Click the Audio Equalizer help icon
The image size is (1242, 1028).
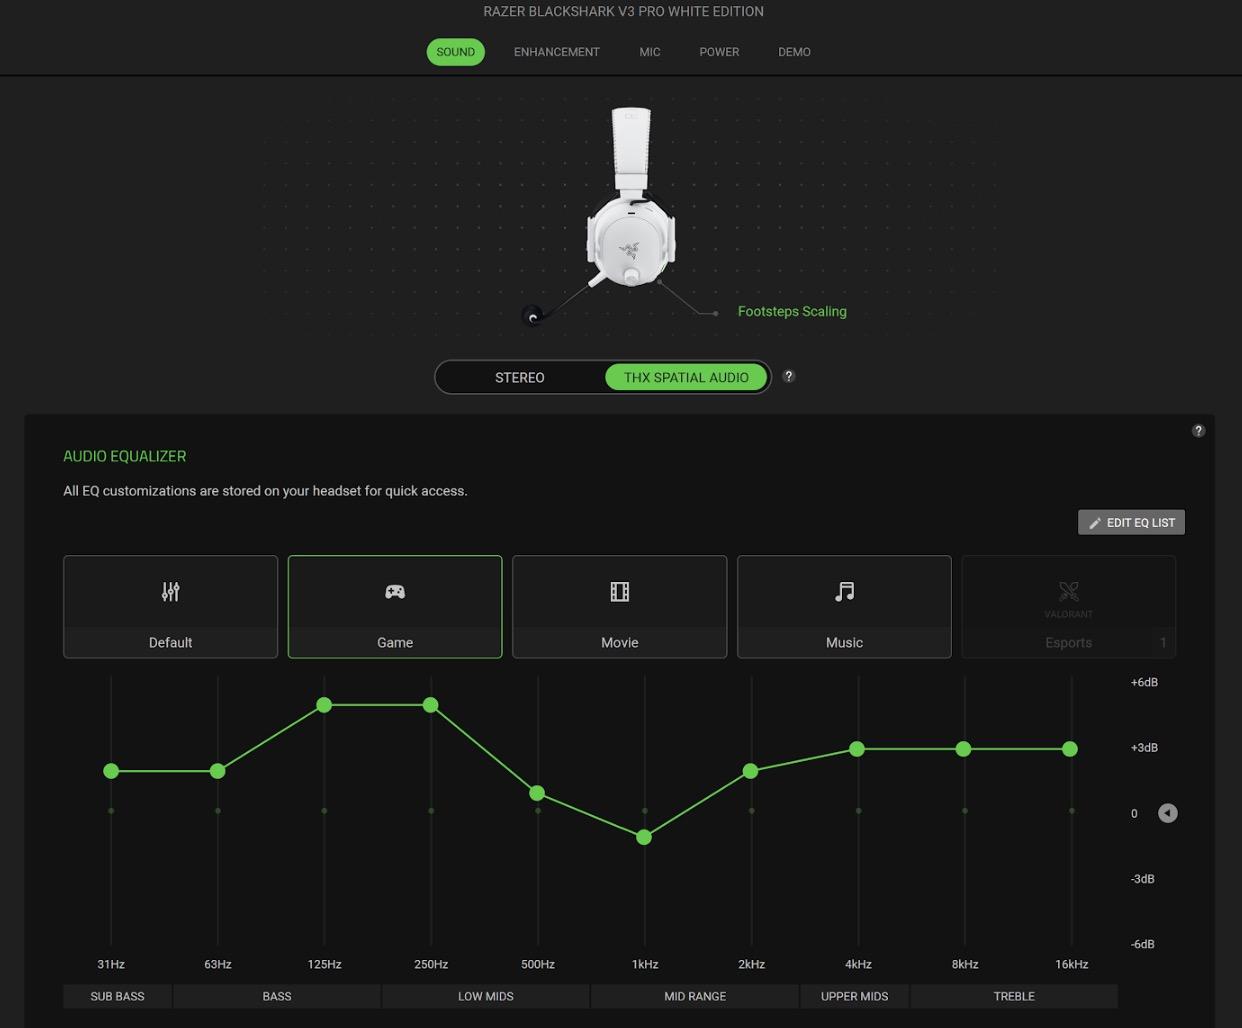[x=1198, y=431]
